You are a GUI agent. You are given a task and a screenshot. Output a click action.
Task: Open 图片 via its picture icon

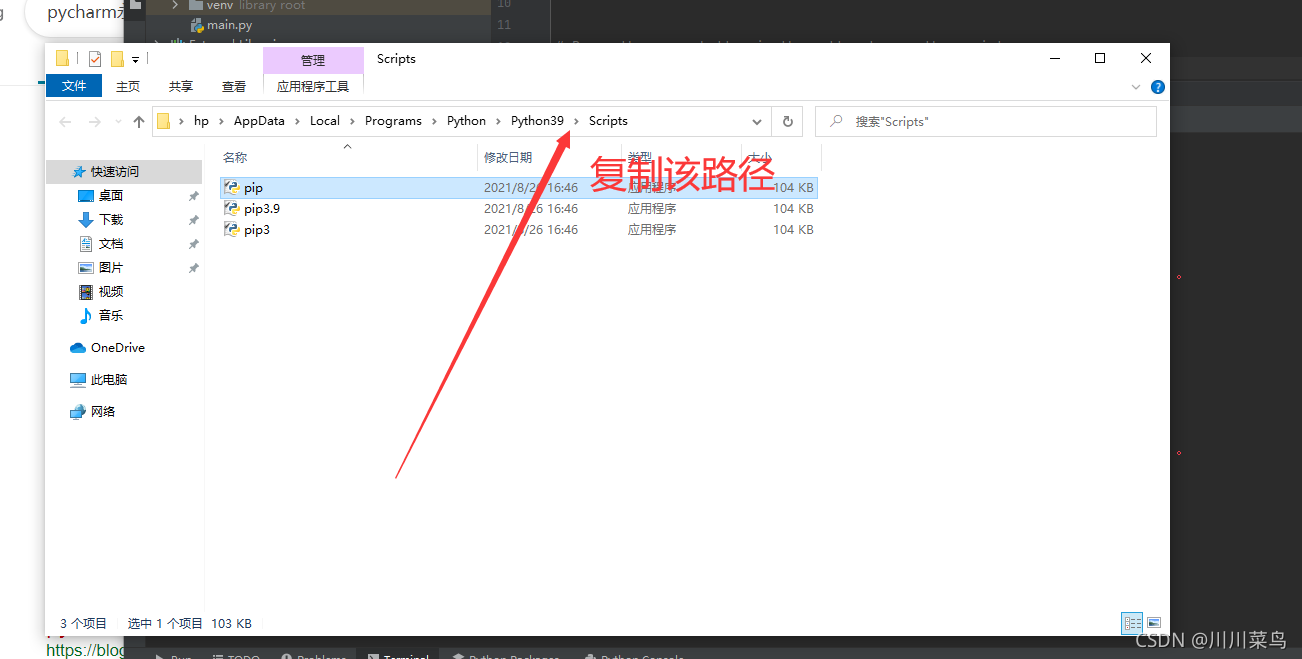click(86, 268)
